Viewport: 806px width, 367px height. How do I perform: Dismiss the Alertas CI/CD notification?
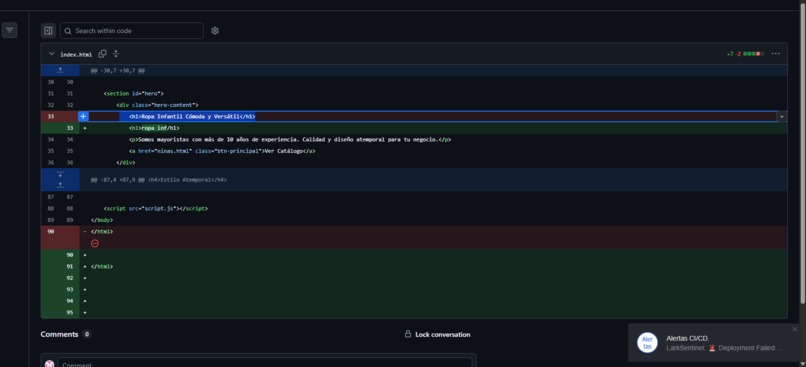[x=795, y=329]
